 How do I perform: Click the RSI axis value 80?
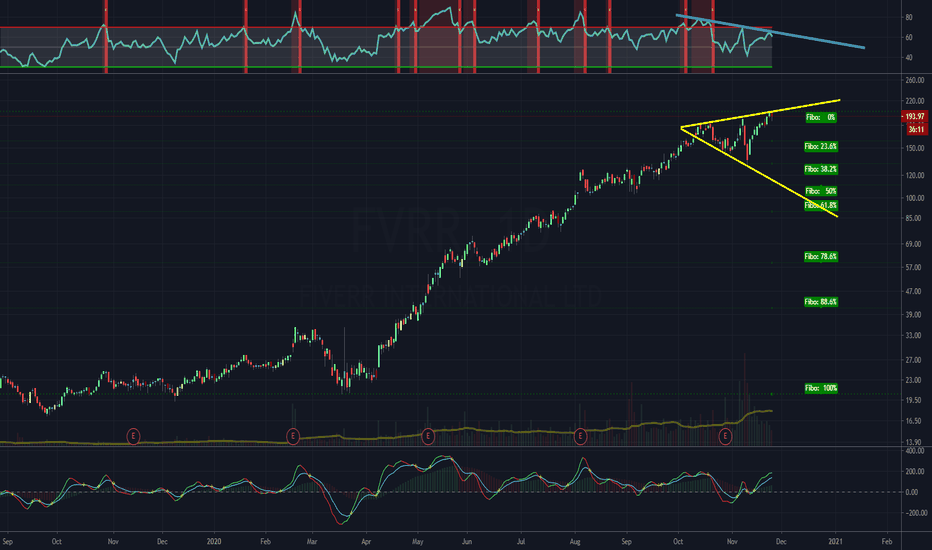coord(909,17)
